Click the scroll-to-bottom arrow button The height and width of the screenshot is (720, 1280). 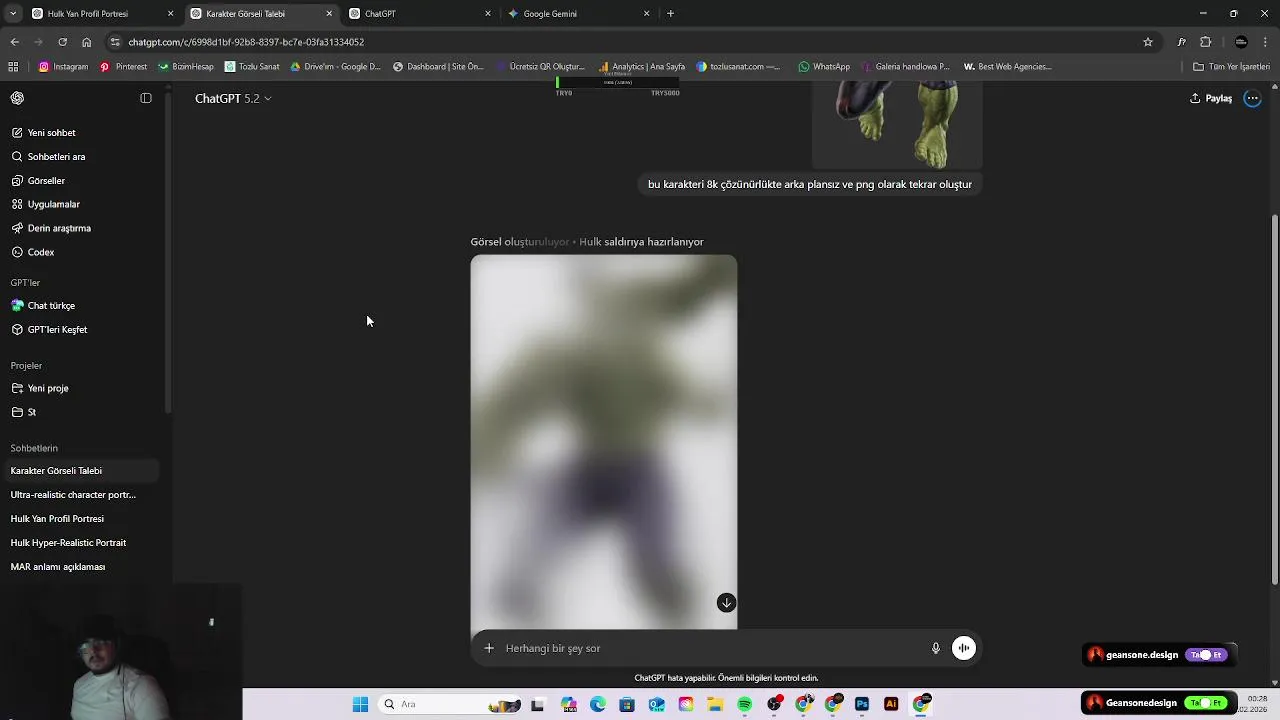[x=726, y=602]
